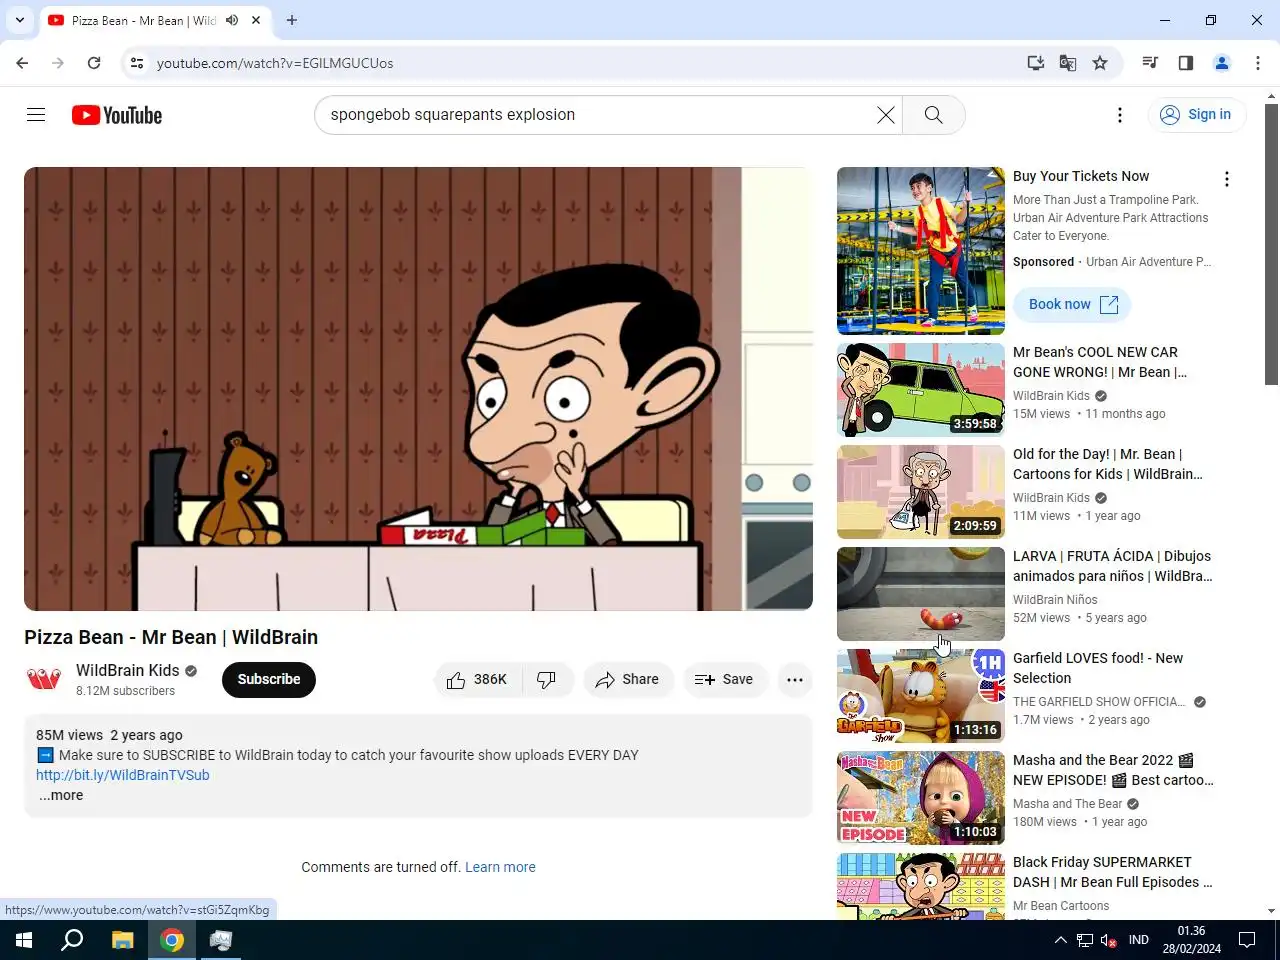Open media controls in Chrome toolbar
The image size is (1280, 960).
point(1150,63)
